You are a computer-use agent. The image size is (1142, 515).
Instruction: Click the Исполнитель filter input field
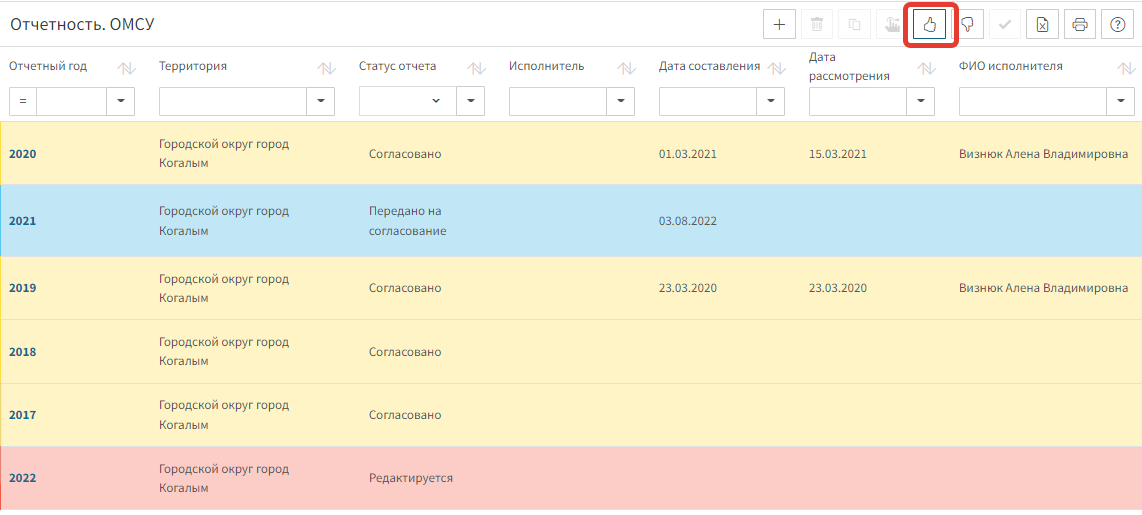click(557, 101)
